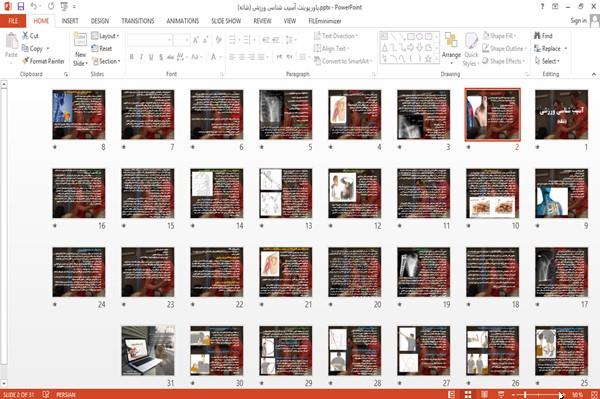600x399 pixels.
Task: Switch to the ANIMATIONS tab
Action: 183,21
